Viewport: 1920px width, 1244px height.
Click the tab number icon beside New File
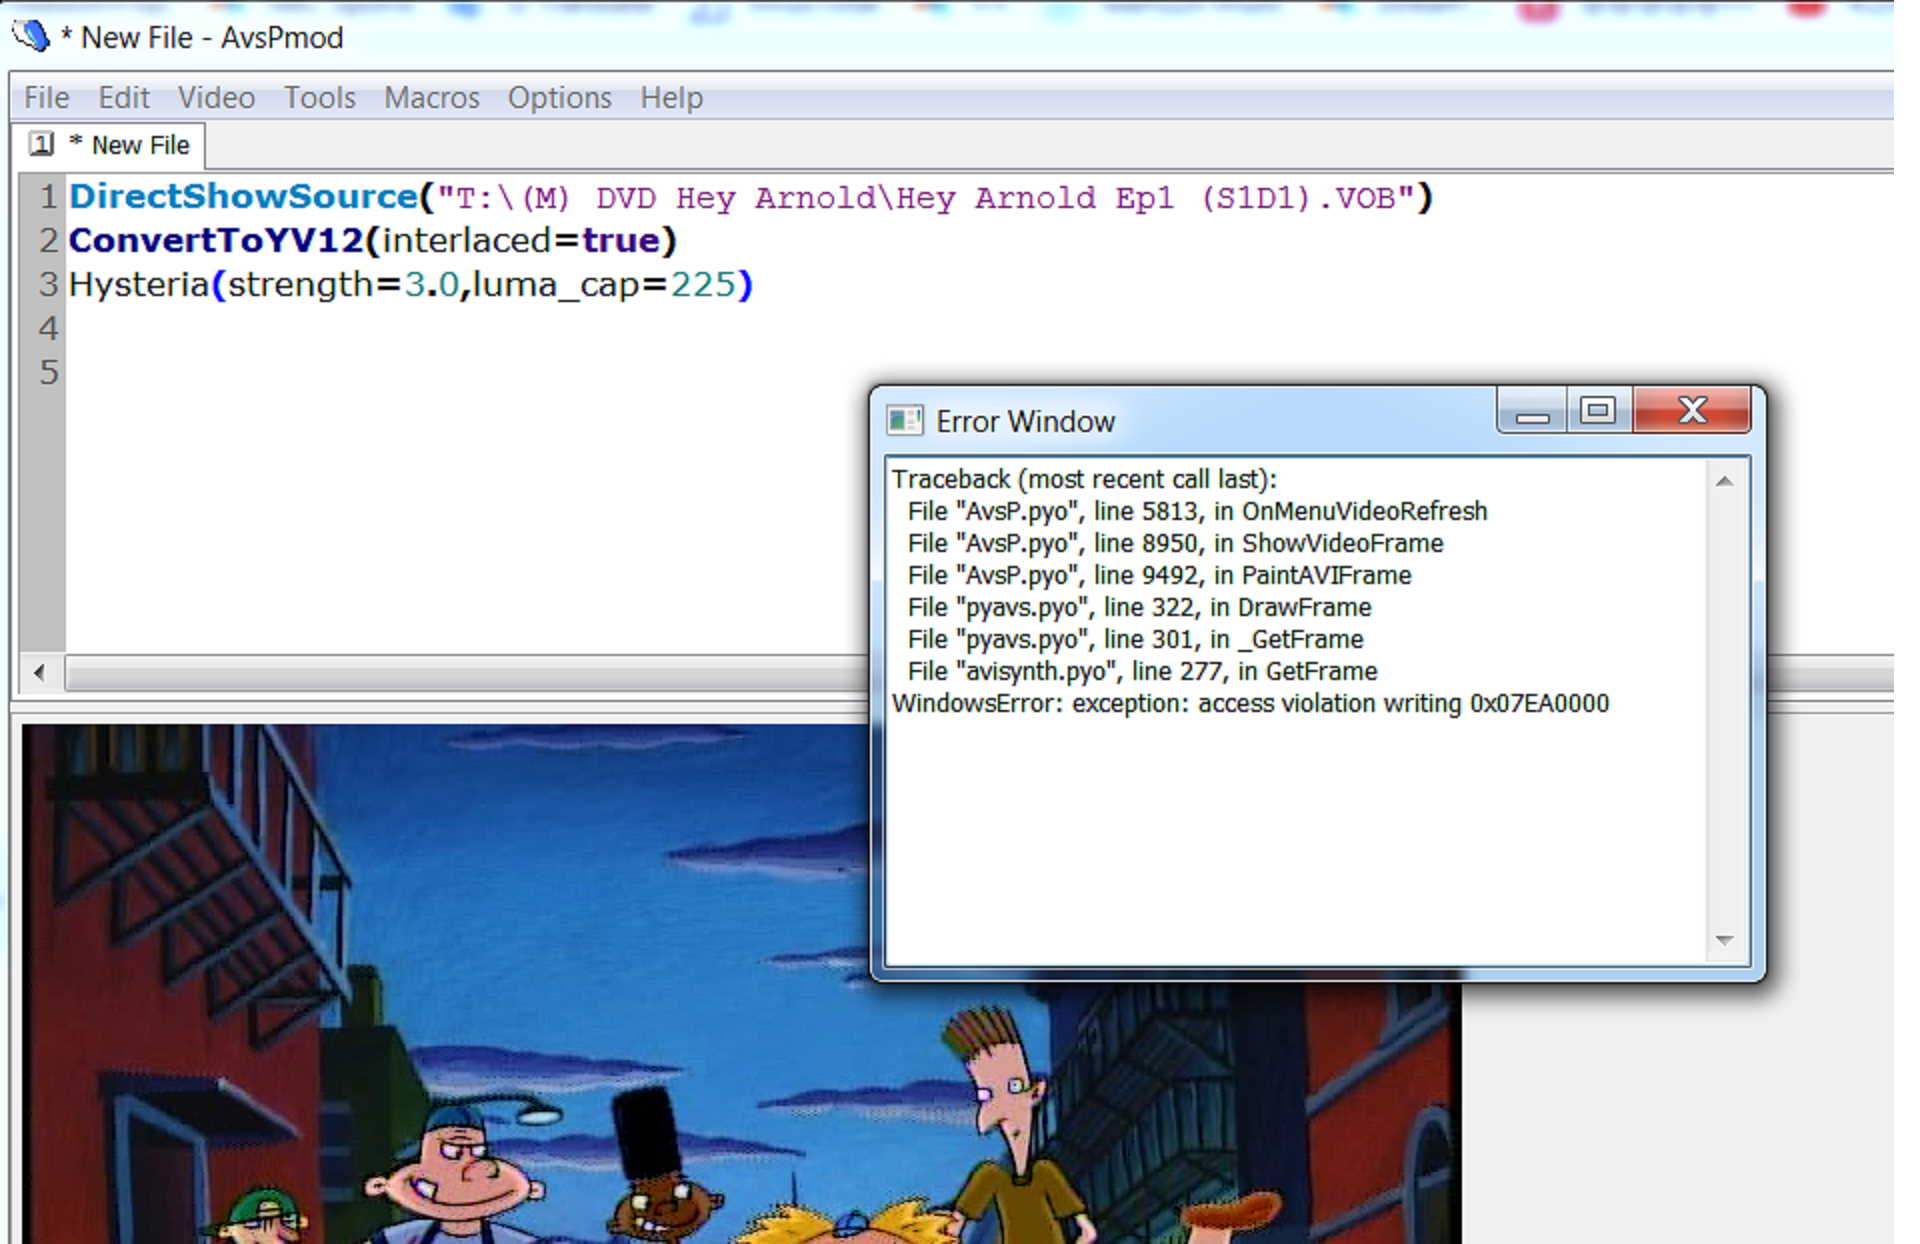(41, 144)
